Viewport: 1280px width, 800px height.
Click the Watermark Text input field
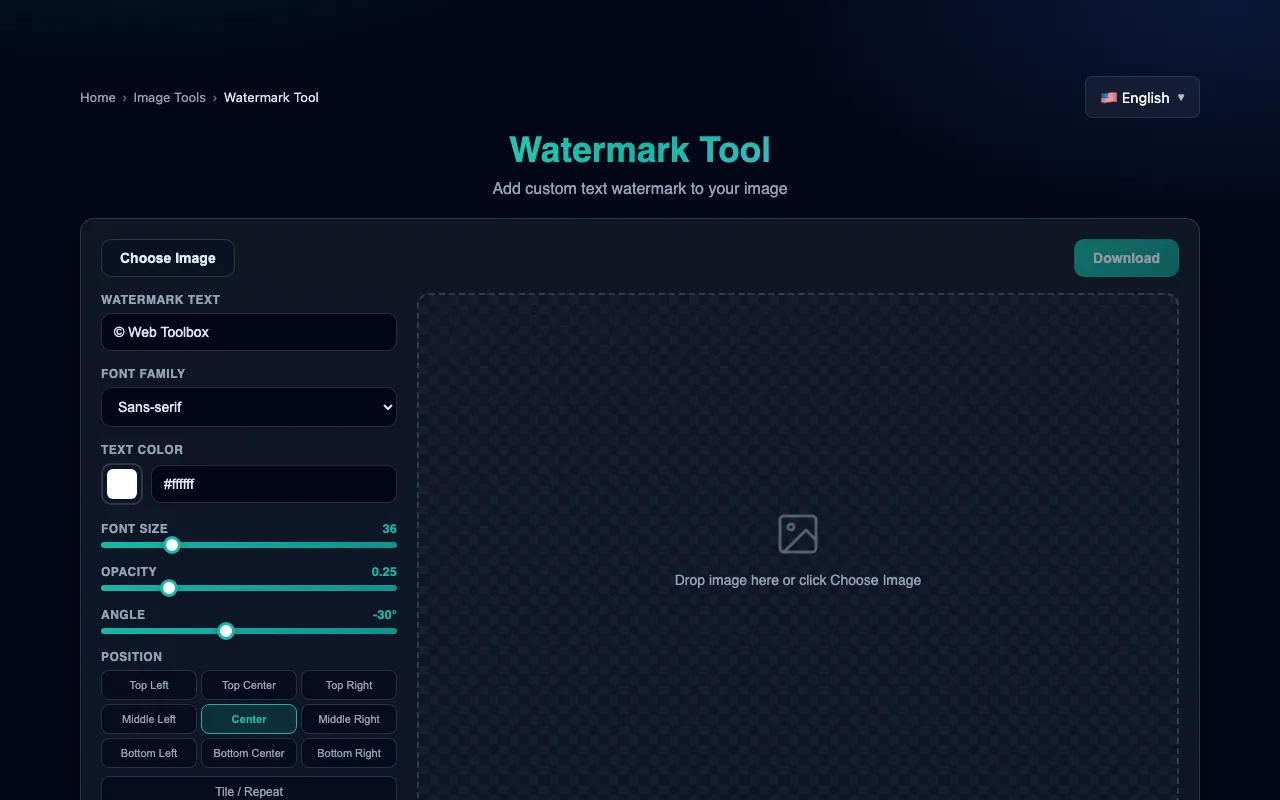point(249,332)
